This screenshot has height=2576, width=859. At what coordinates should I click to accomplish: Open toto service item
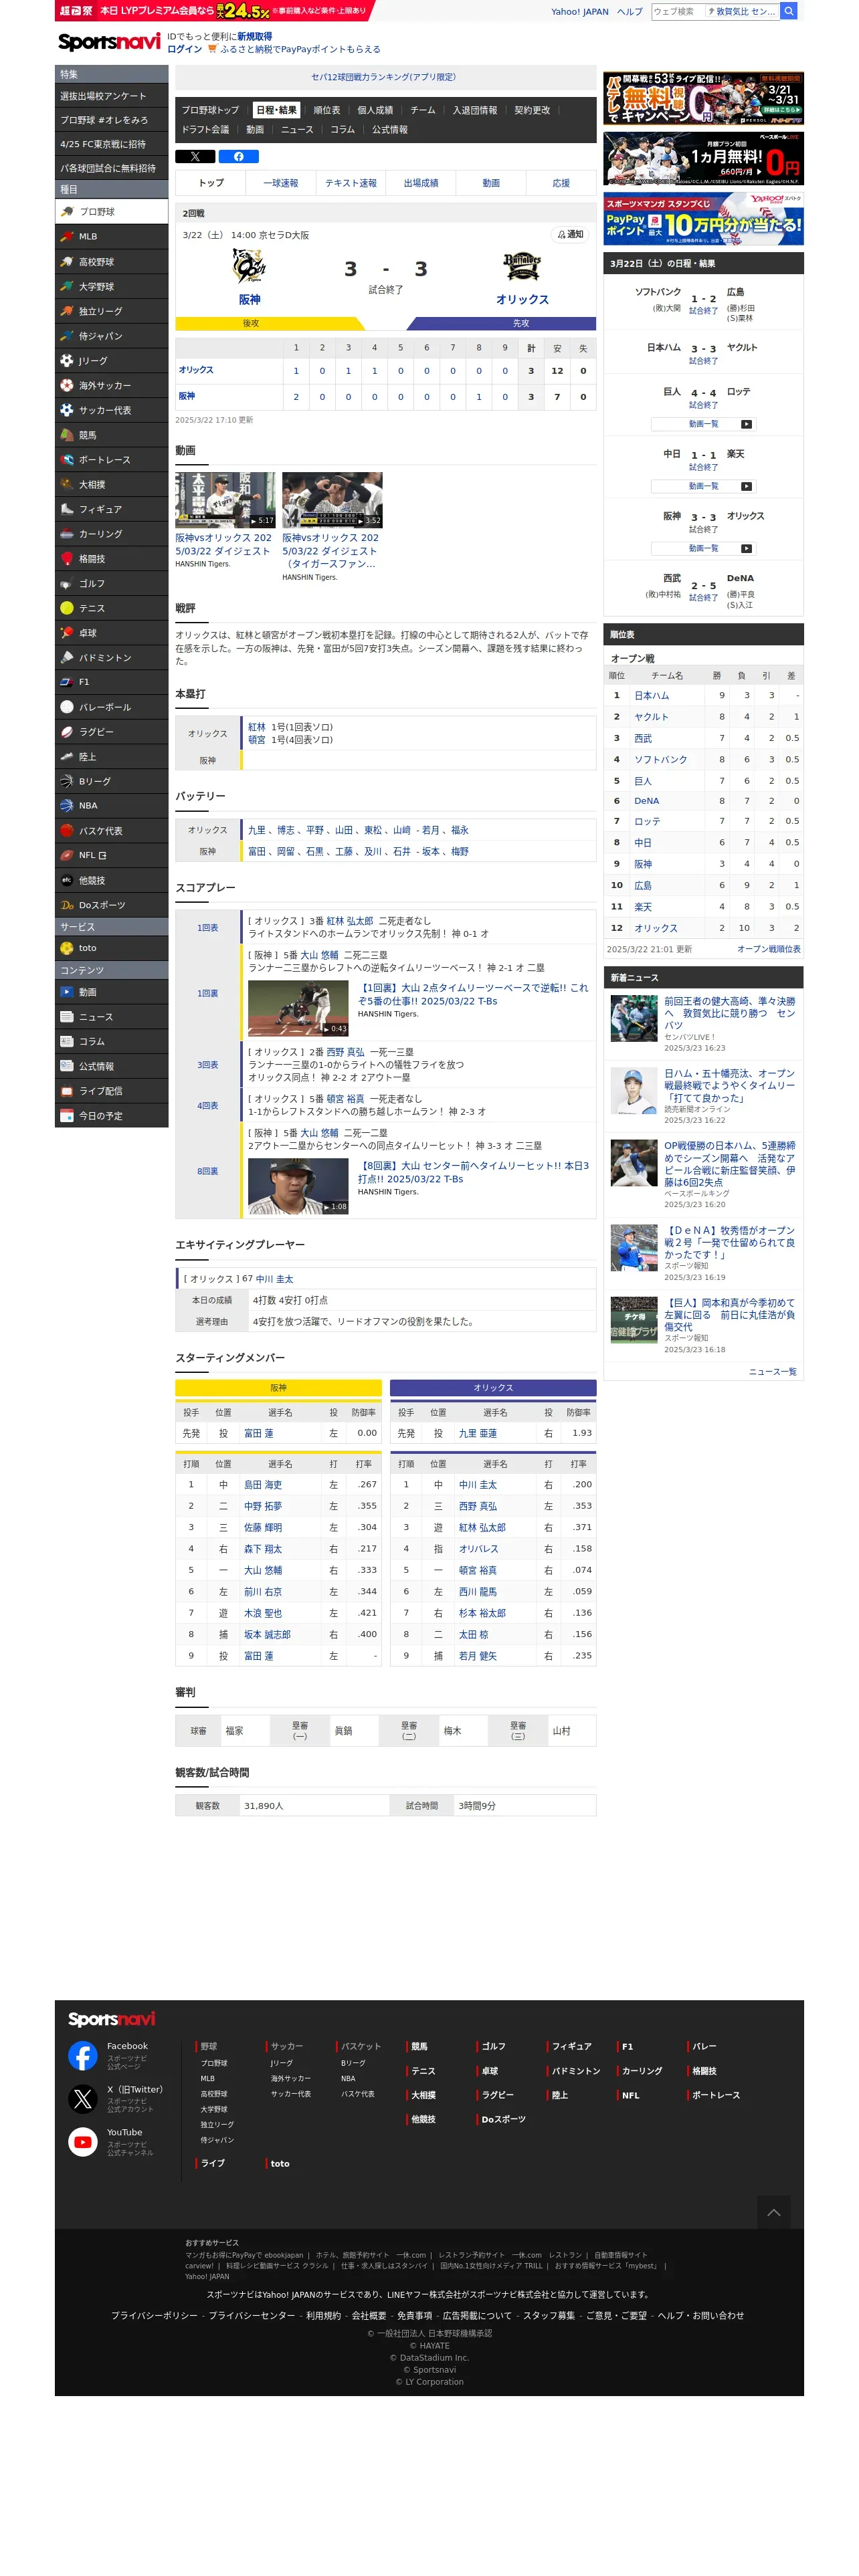[111, 948]
